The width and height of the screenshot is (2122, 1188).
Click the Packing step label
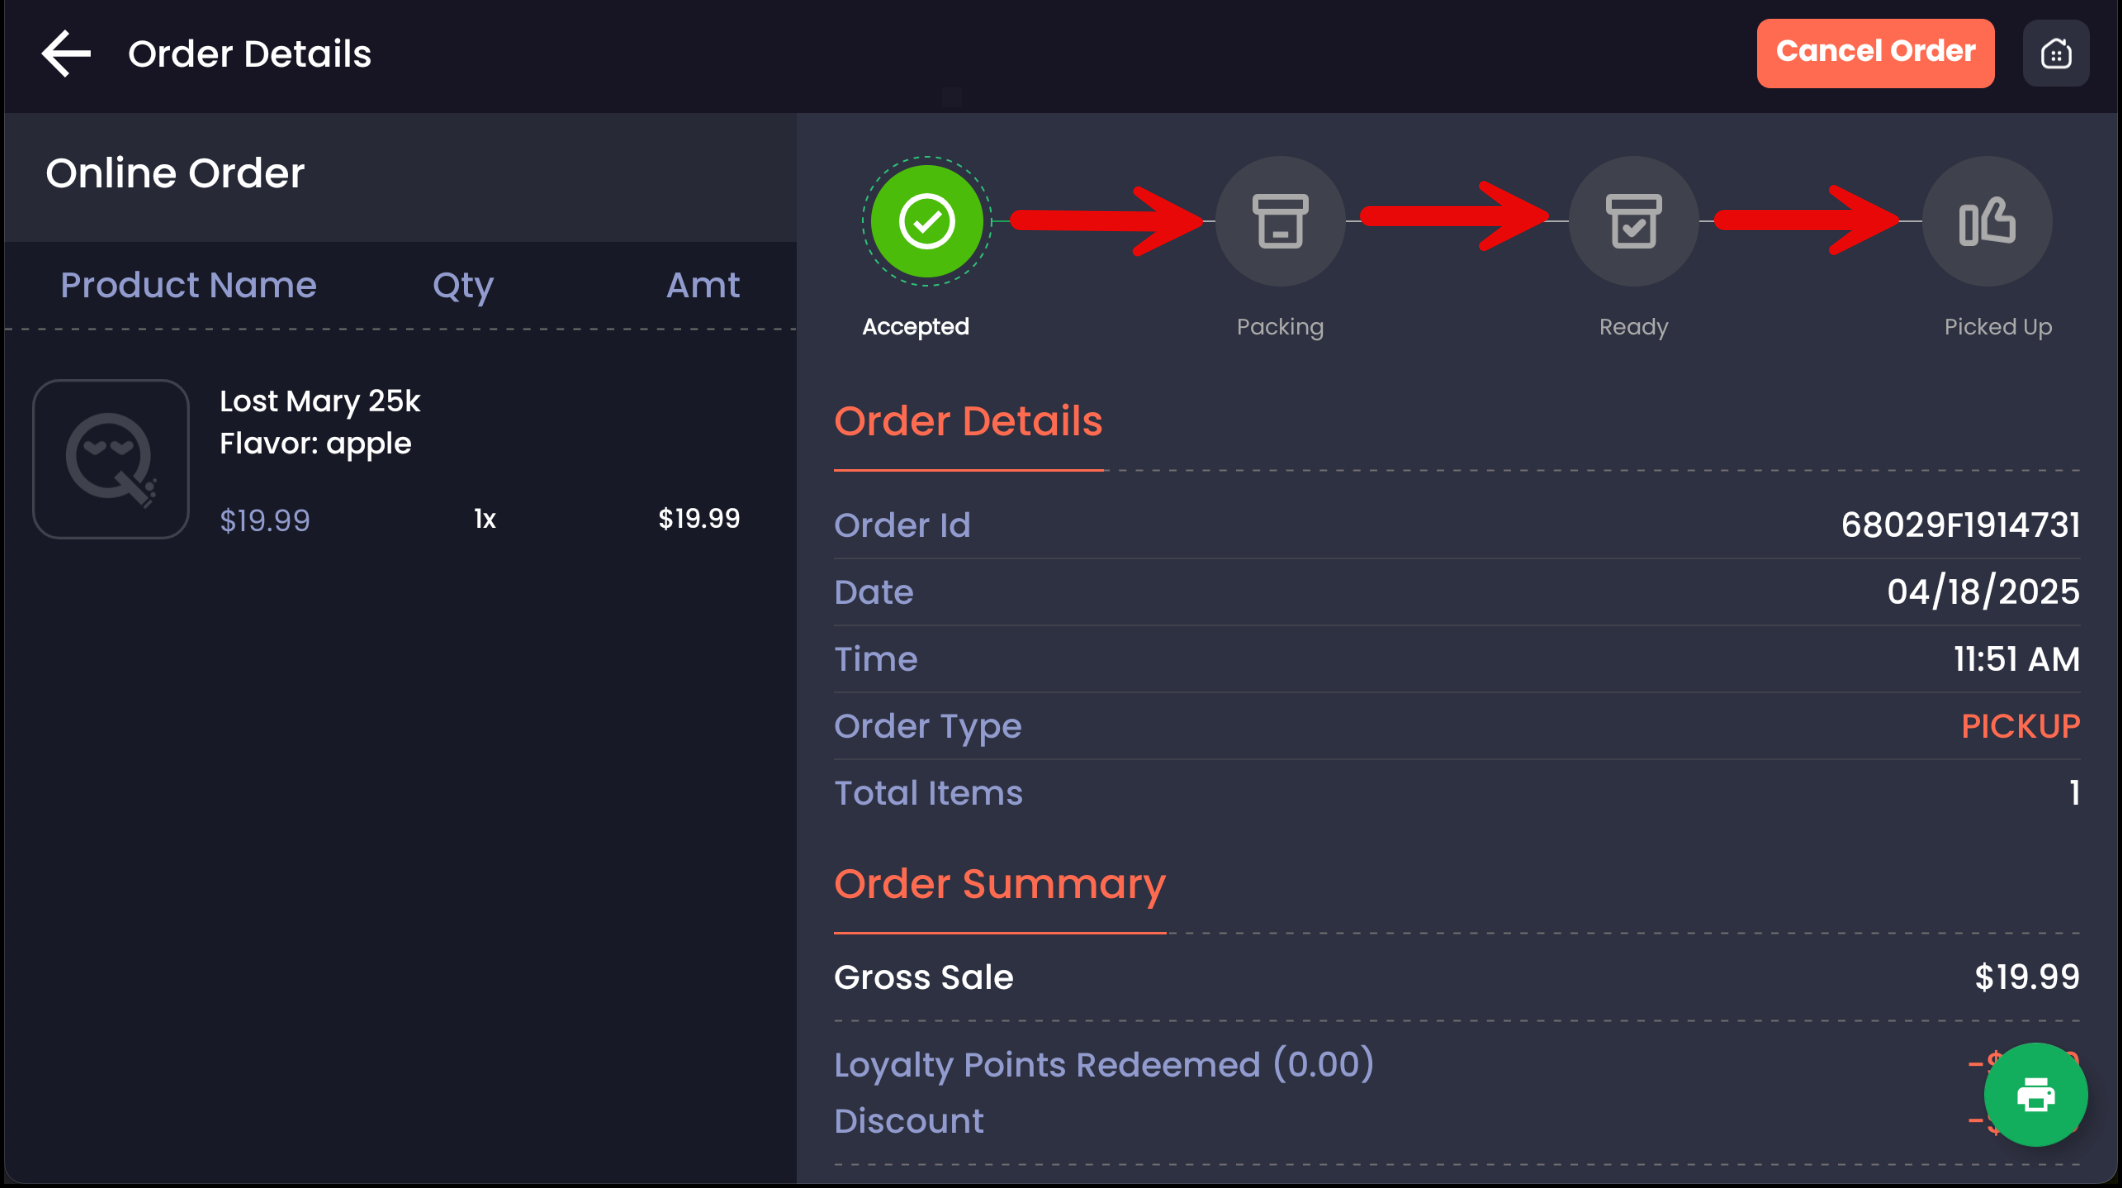[1279, 327]
